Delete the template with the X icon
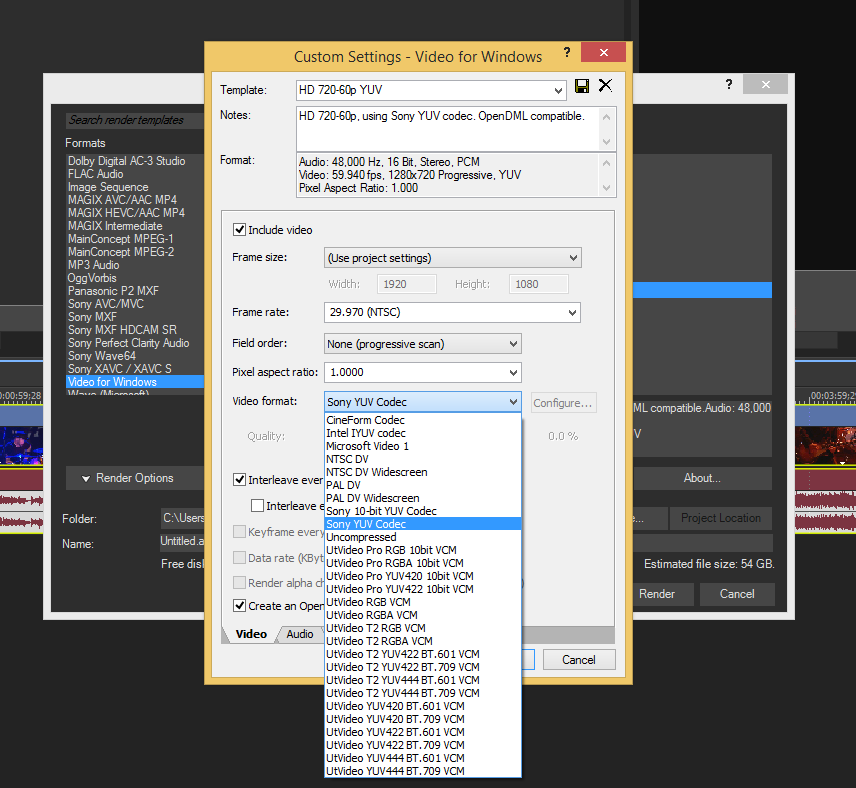 pos(605,86)
